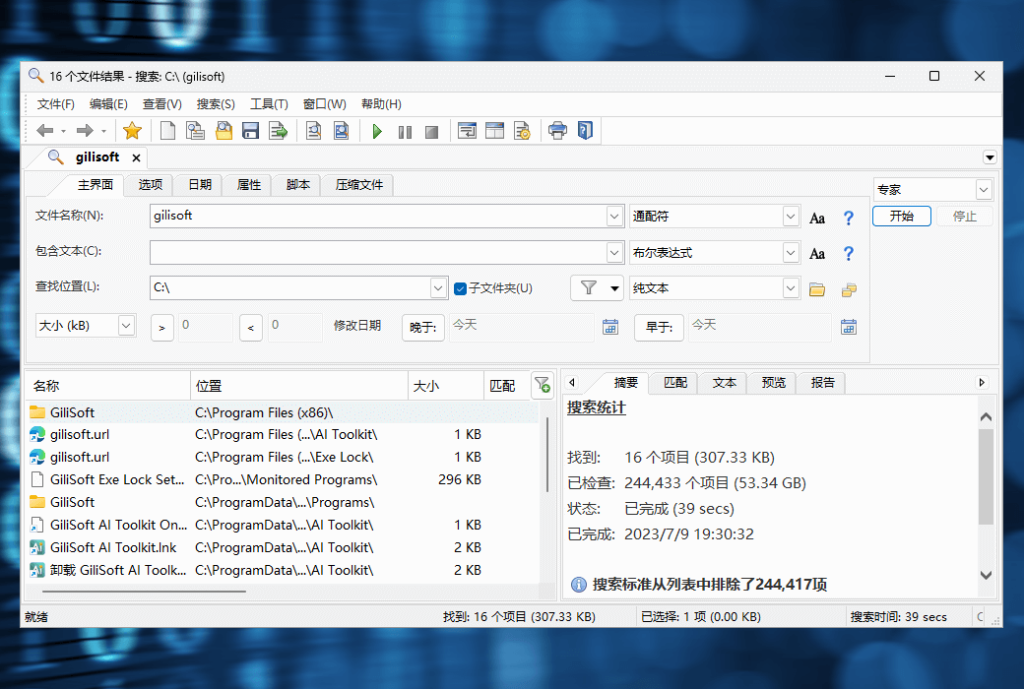The width and height of the screenshot is (1024, 689).
Task: Go forward with the right arrow icon
Action: (x=85, y=131)
